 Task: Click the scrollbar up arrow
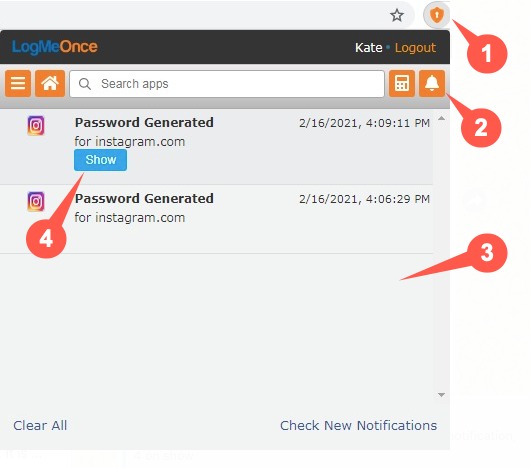[x=441, y=118]
